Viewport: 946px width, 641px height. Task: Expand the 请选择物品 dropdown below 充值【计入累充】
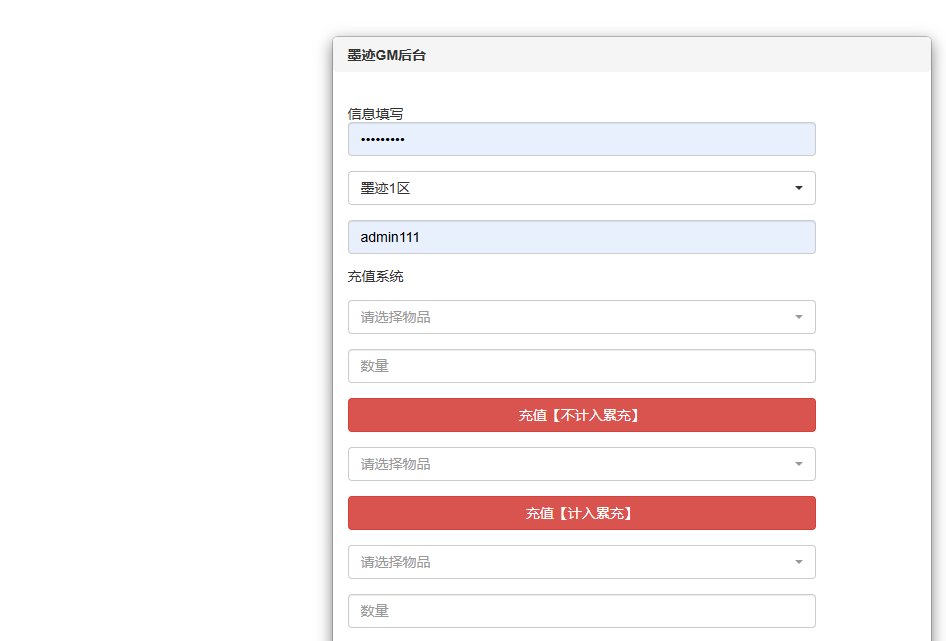pyautogui.click(x=582, y=563)
